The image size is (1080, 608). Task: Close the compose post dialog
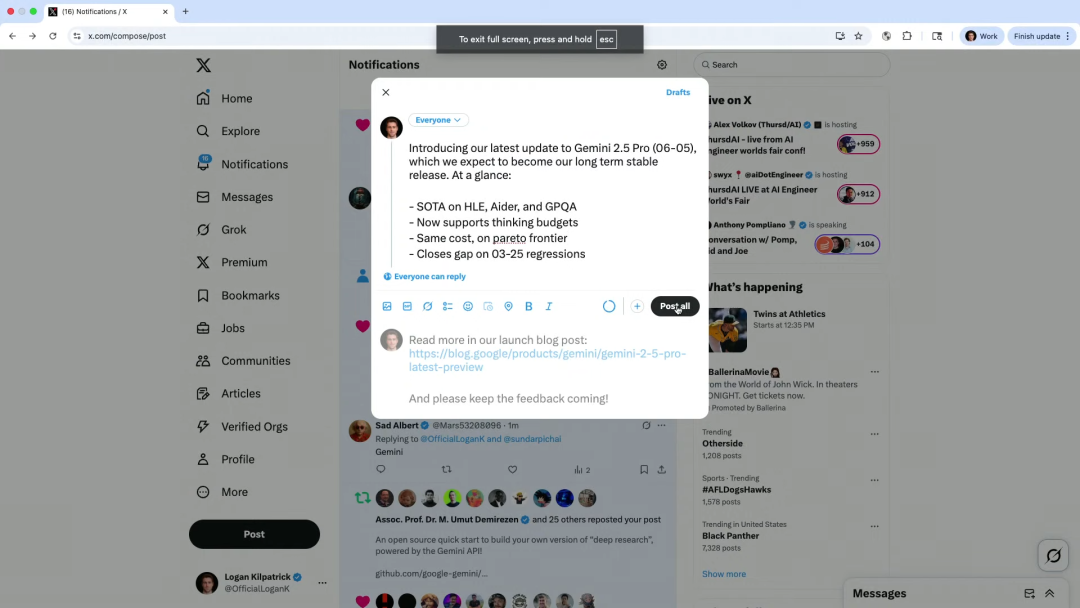point(386,92)
